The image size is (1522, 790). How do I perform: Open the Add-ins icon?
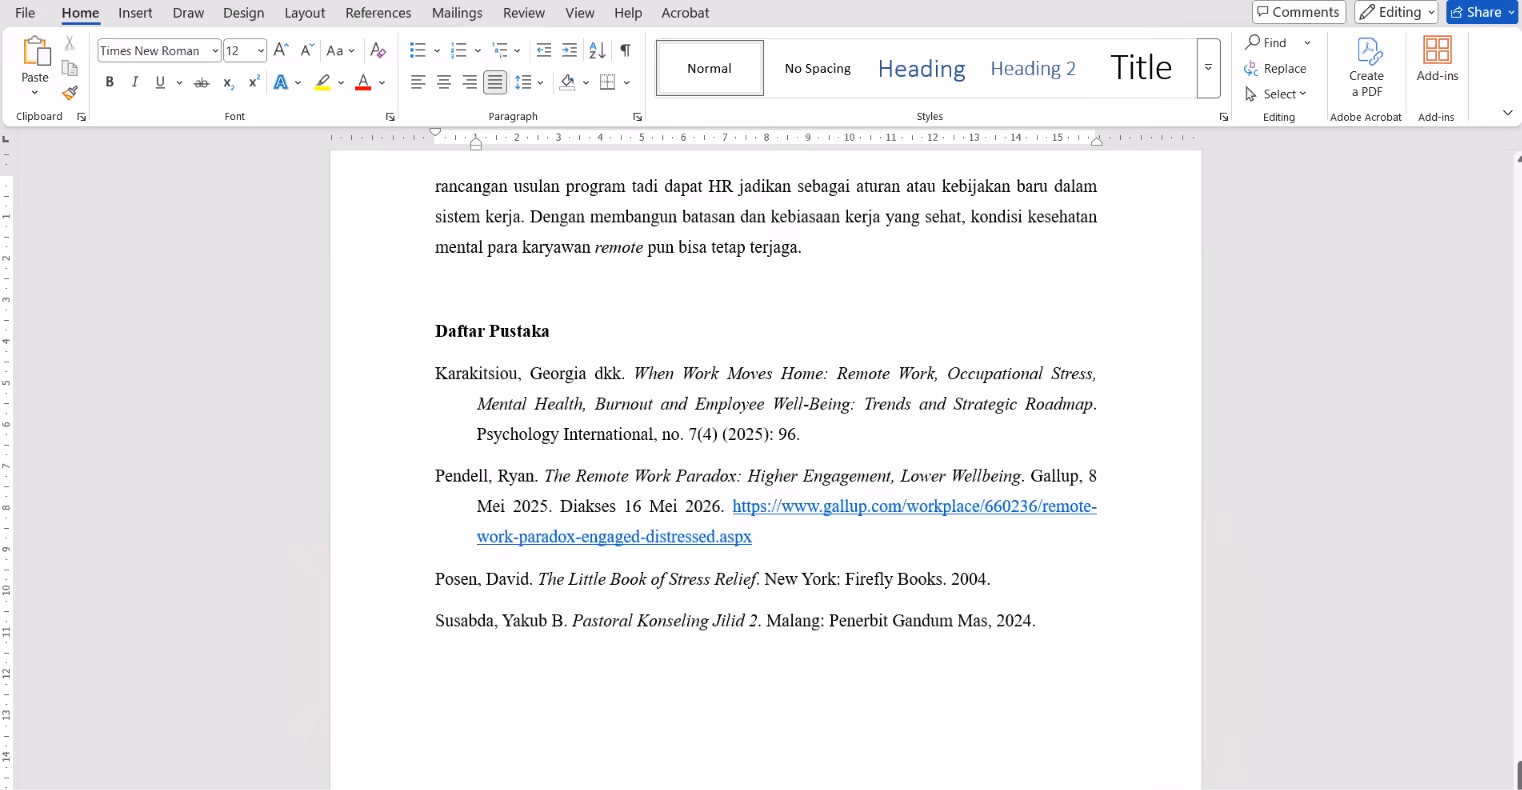1437,59
